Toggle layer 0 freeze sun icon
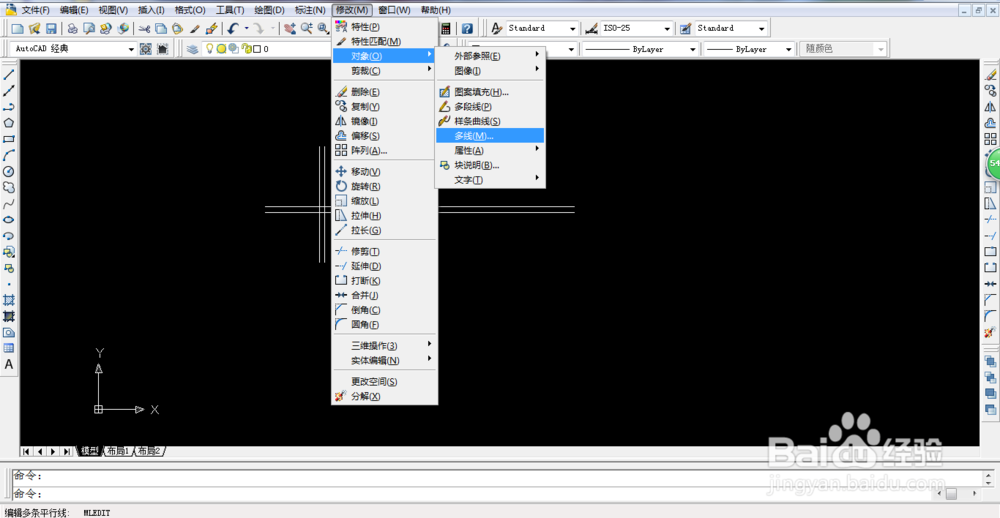 221,48
